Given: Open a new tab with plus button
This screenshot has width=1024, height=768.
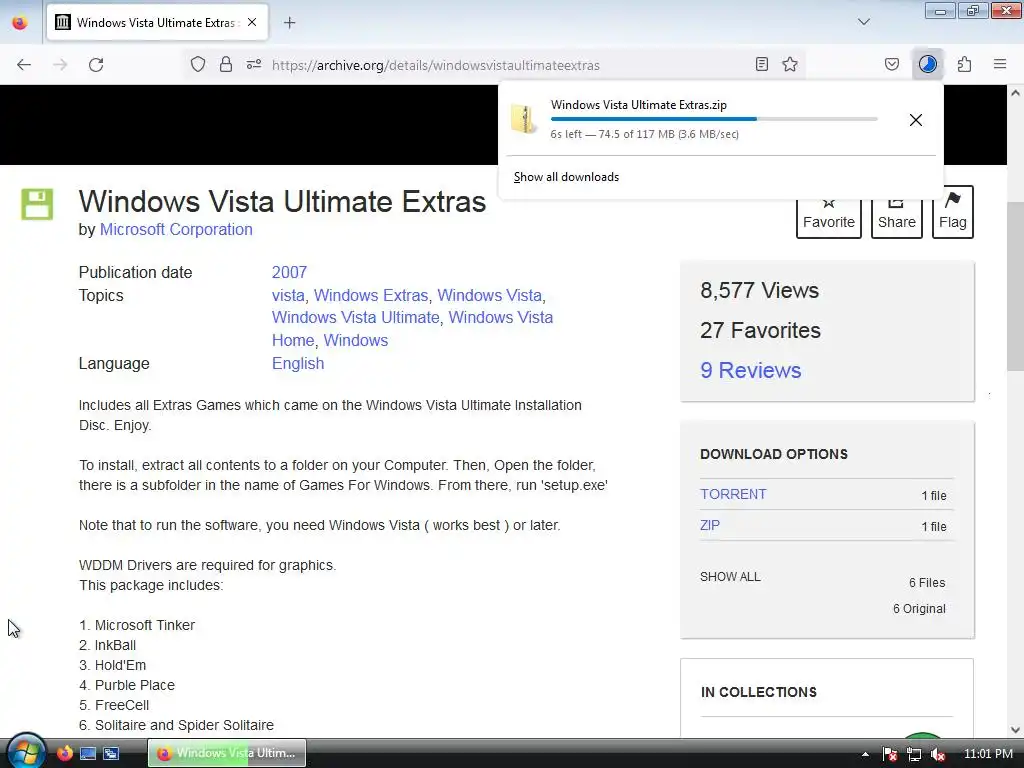Looking at the screenshot, I should 290,23.
